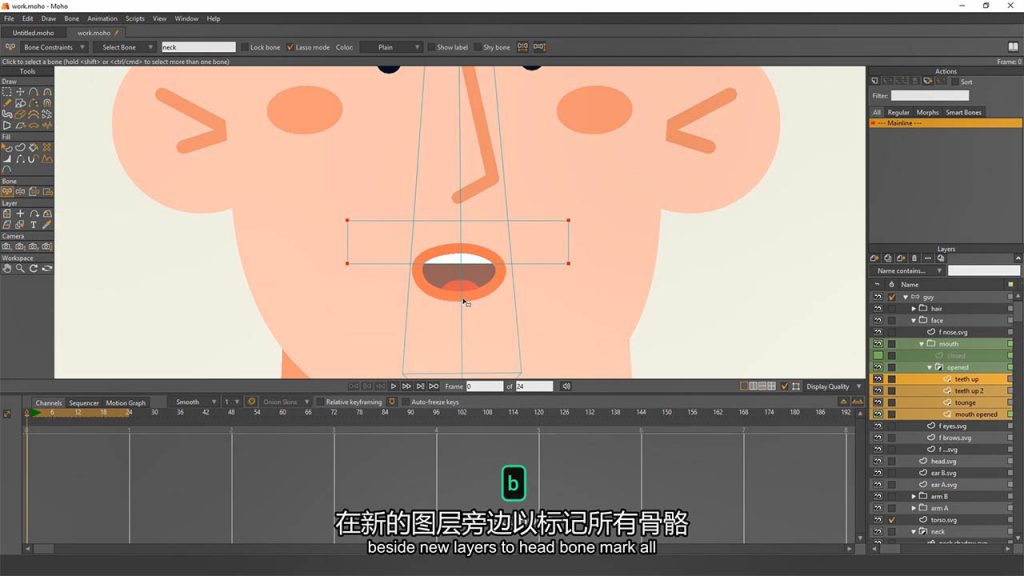Screen dimensions: 1024x576
Task: Switch to the Sequencer tab
Action: pyautogui.click(x=84, y=403)
